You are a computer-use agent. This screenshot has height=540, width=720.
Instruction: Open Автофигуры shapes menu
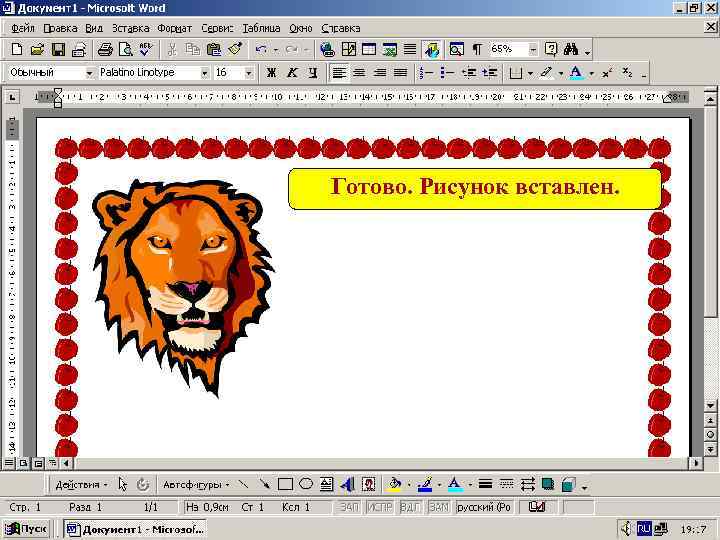196,484
